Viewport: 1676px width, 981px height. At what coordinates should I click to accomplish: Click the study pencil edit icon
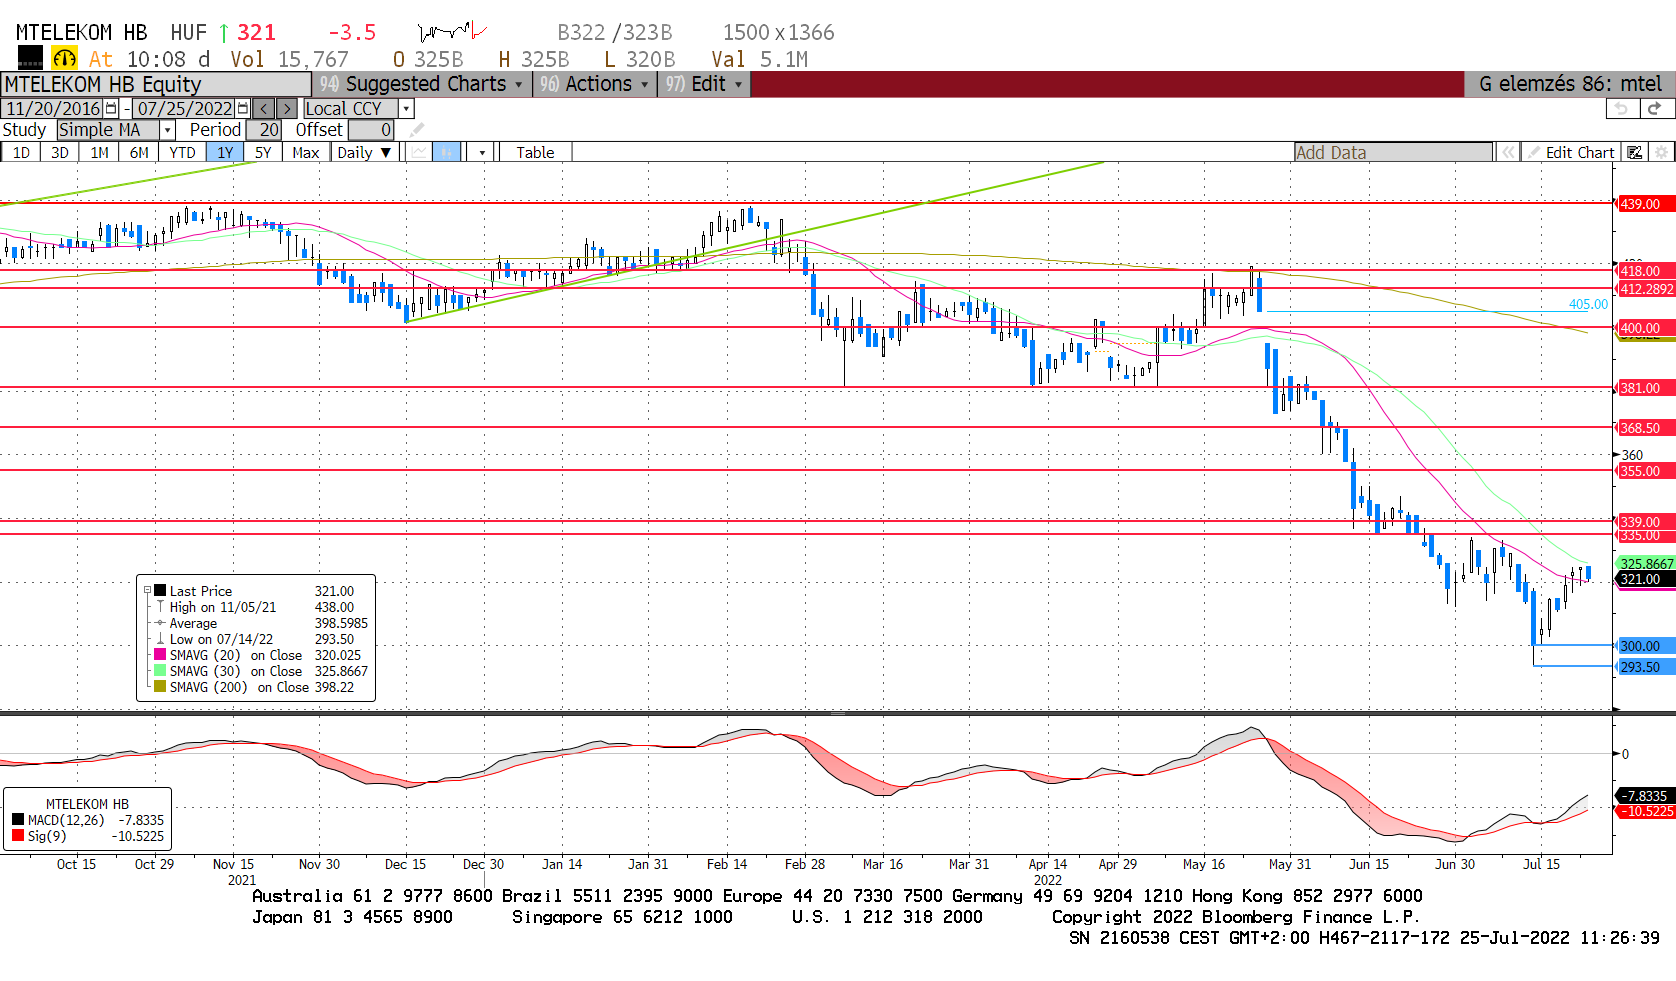tap(417, 130)
